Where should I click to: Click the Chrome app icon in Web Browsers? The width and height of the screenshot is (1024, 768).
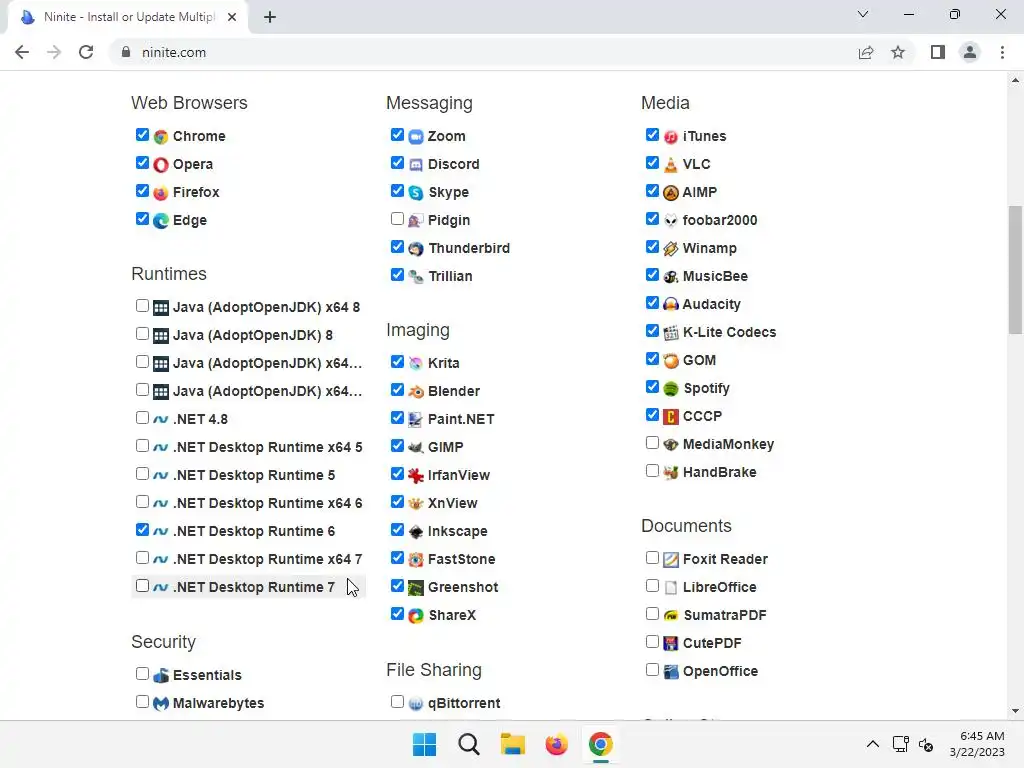[x=161, y=136]
